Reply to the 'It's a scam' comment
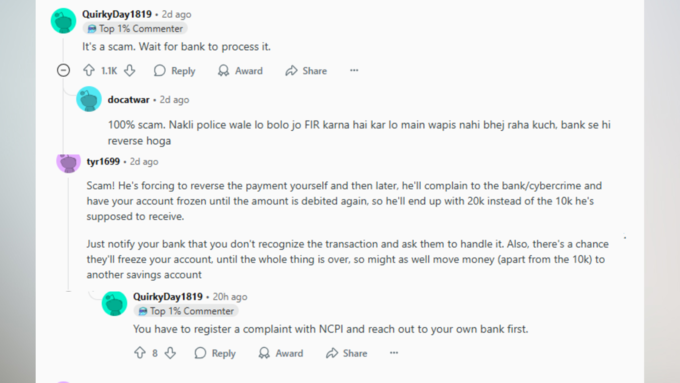 click(x=174, y=71)
